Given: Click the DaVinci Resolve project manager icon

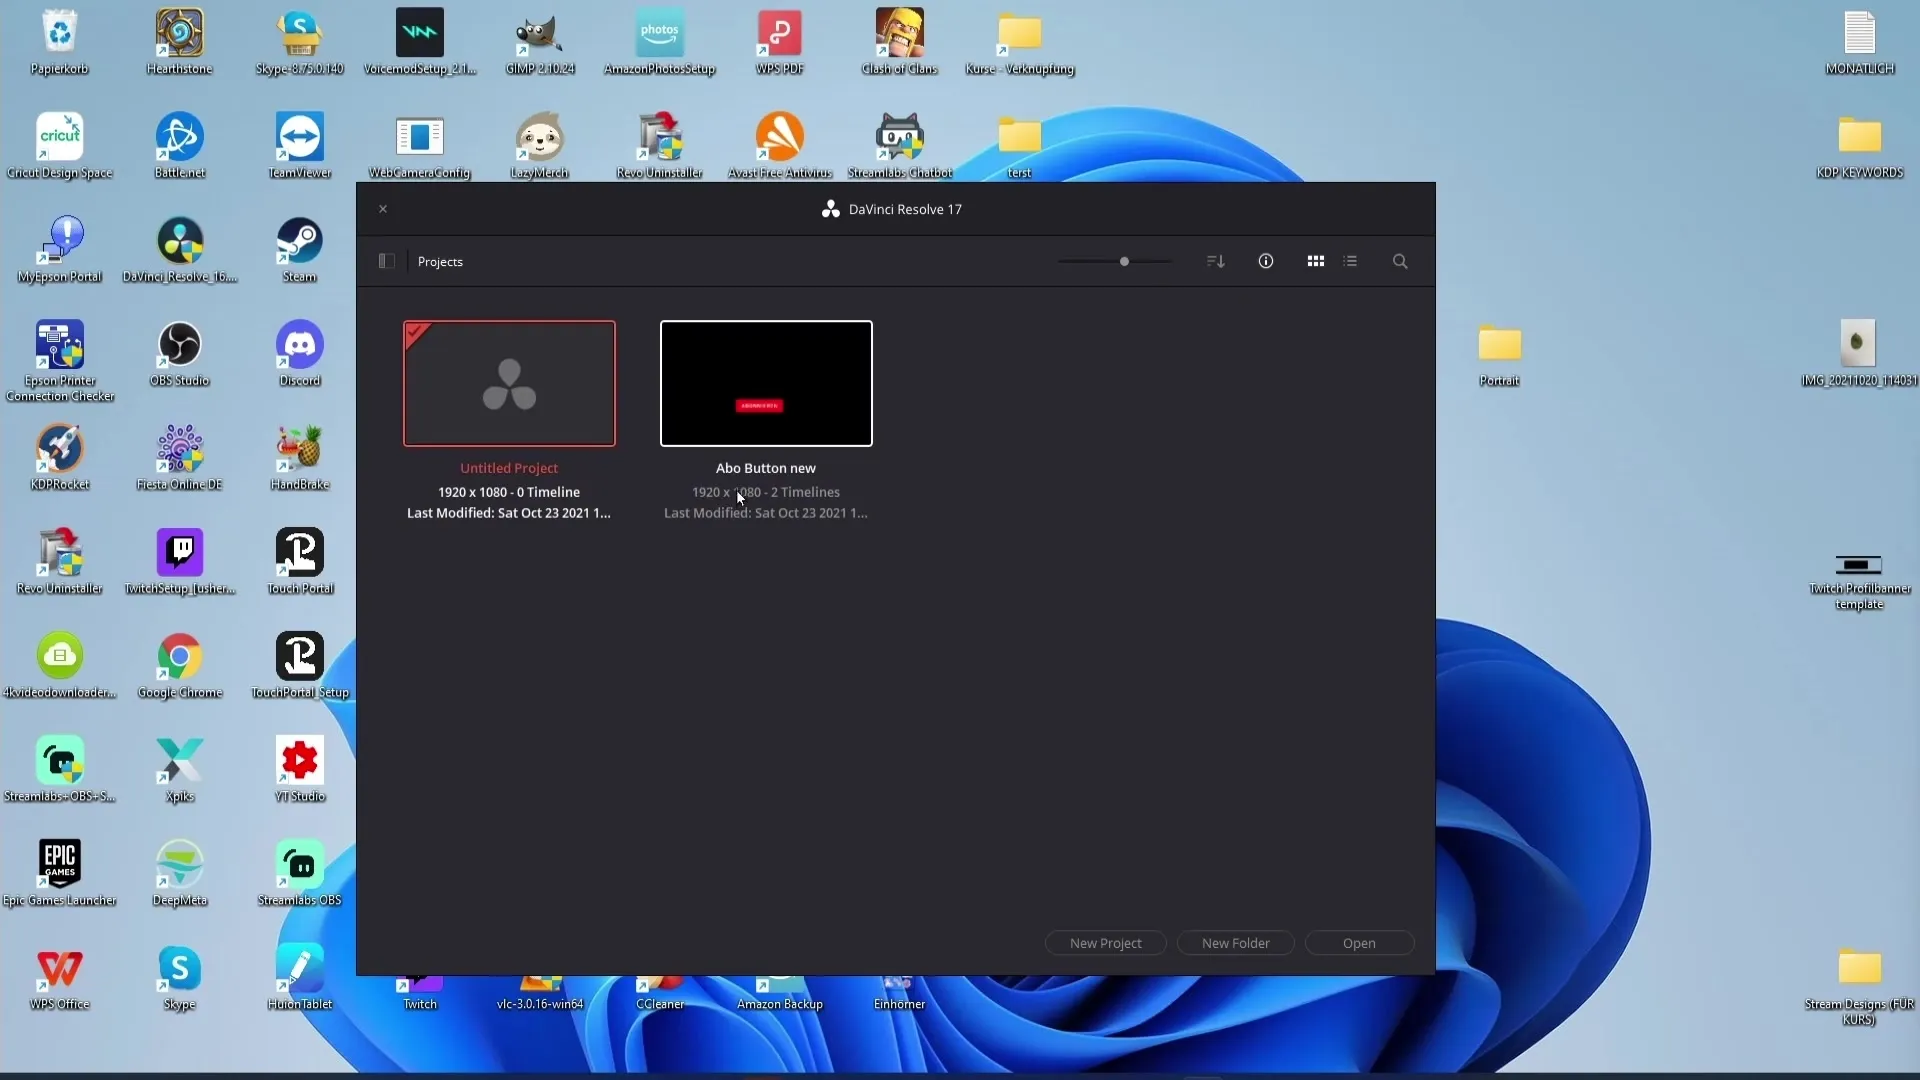Looking at the screenshot, I should [386, 260].
